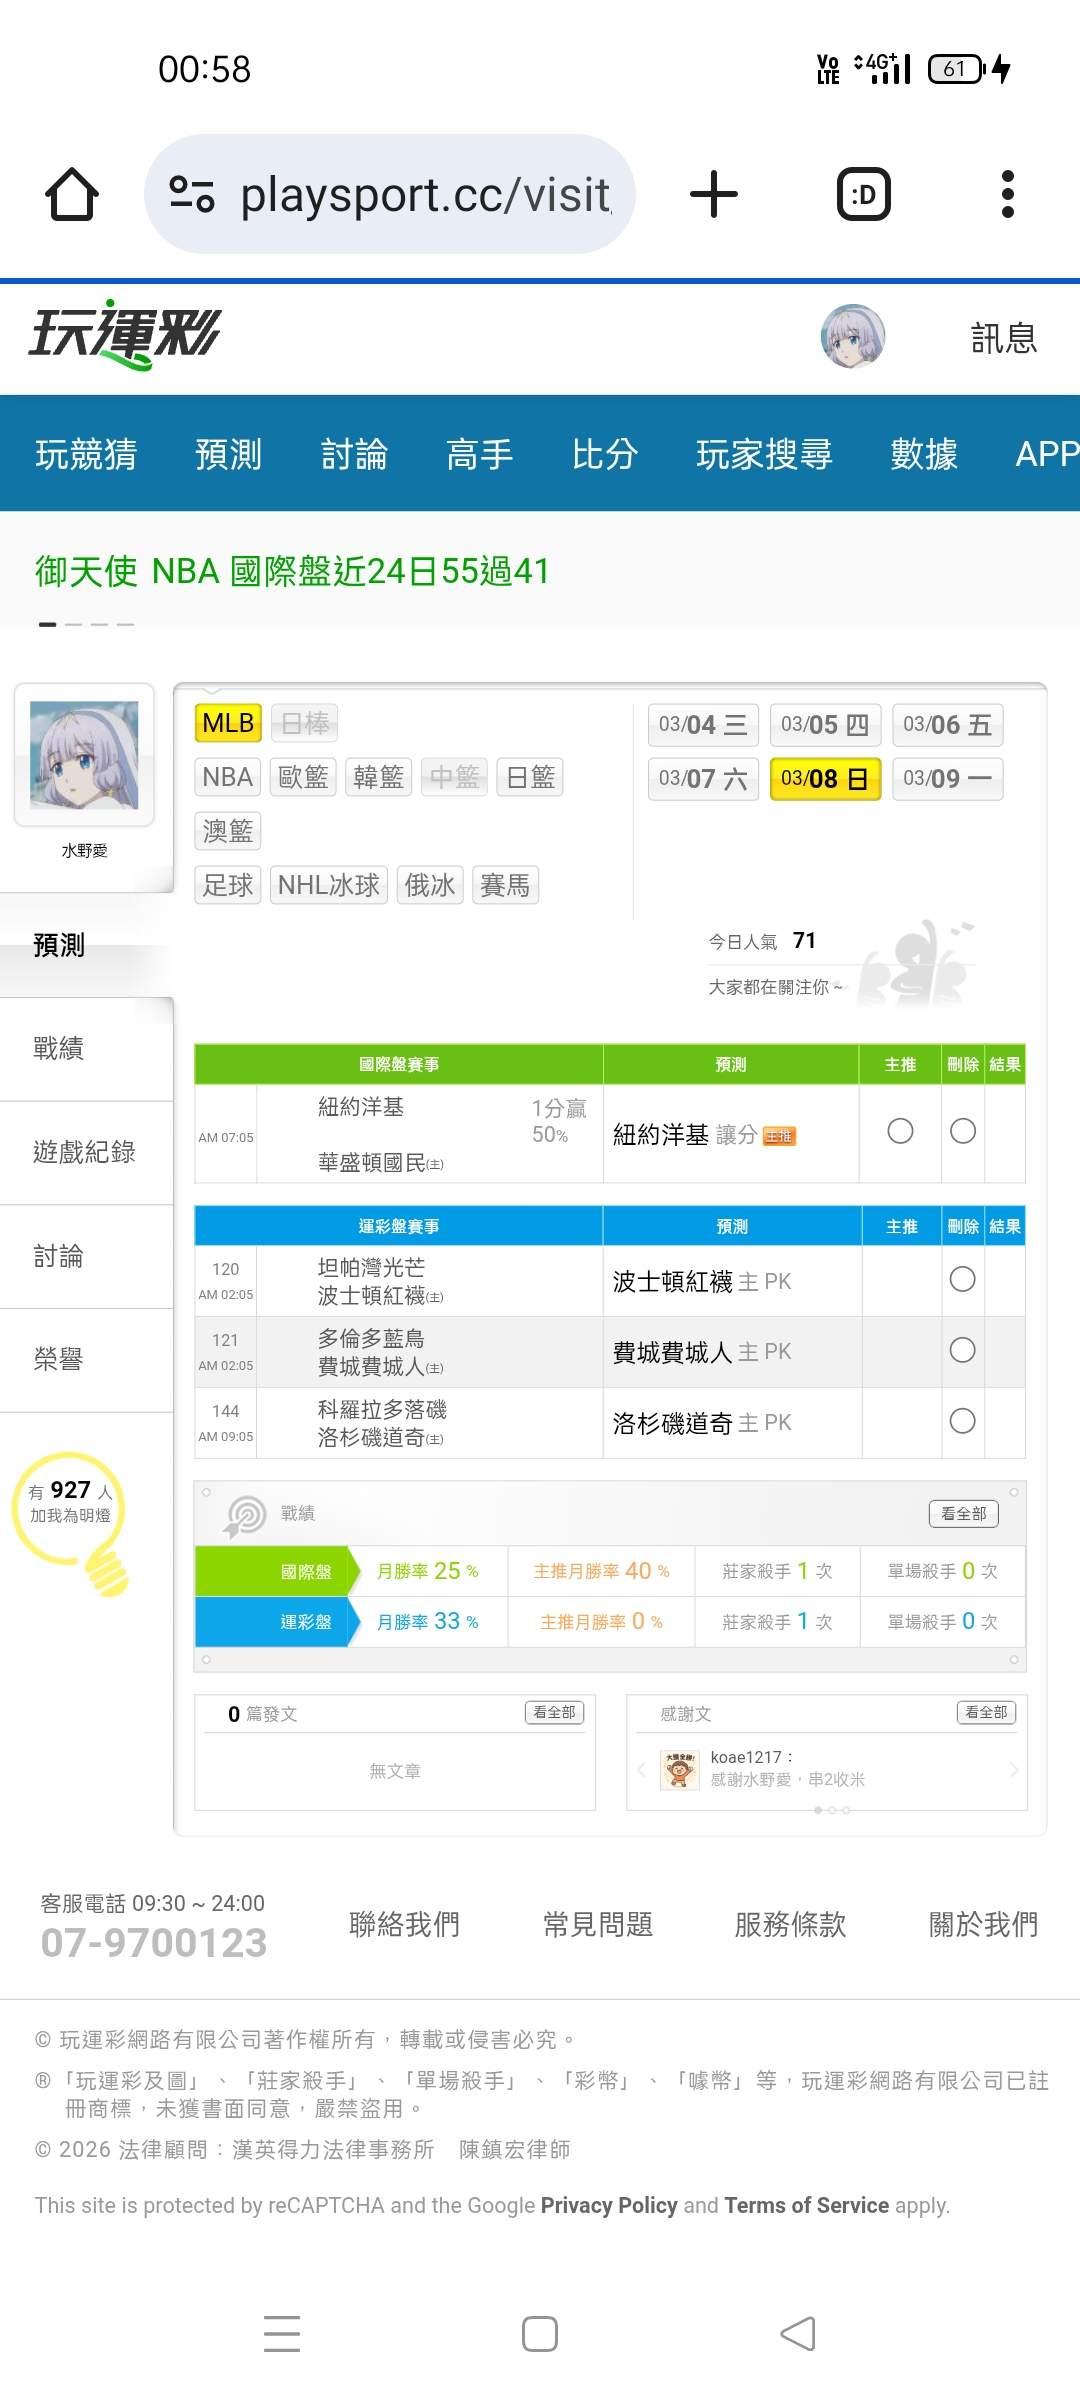
Task: Choose date 03/09 一
Action: [947, 779]
